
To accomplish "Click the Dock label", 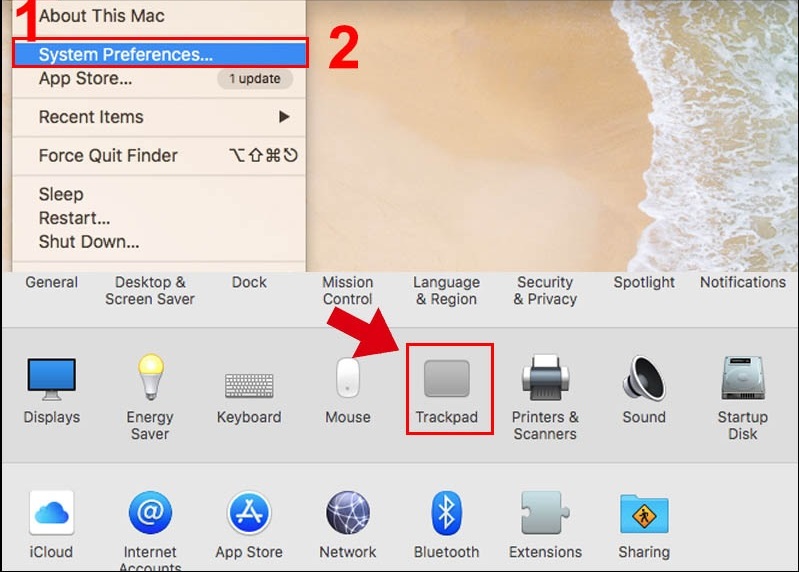I will (x=249, y=282).
